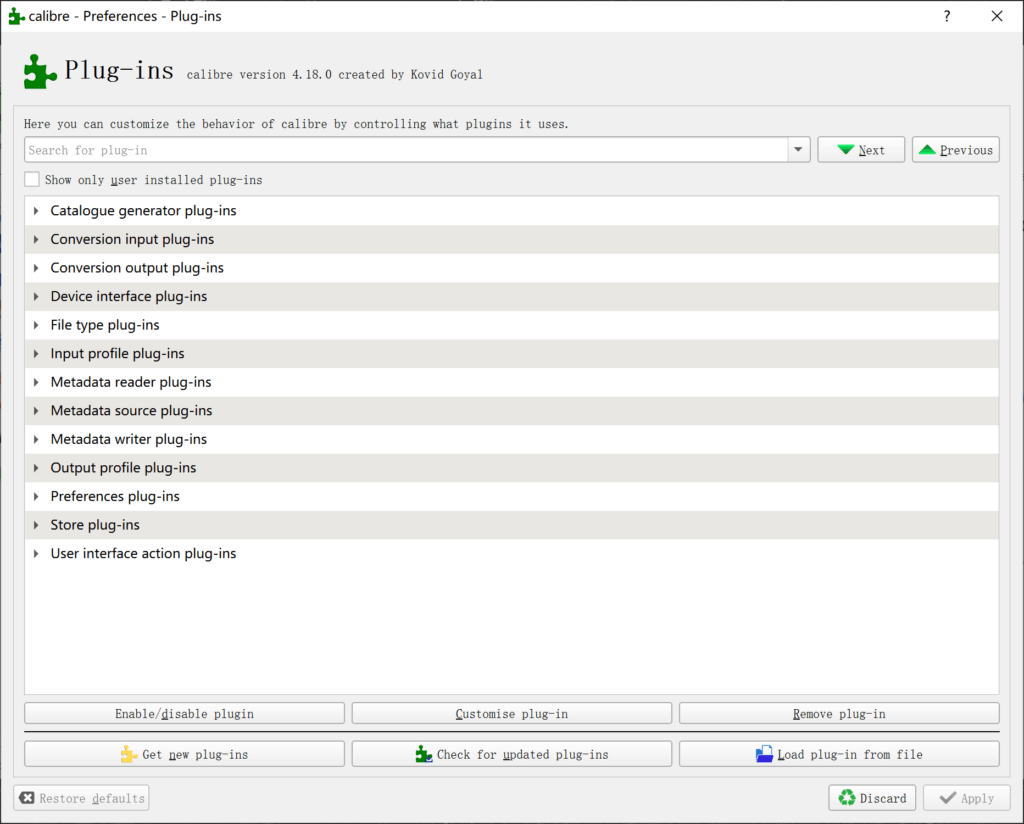Expand Catalogue generator plug-ins
Screen dimensions: 1024x824
[37, 211]
